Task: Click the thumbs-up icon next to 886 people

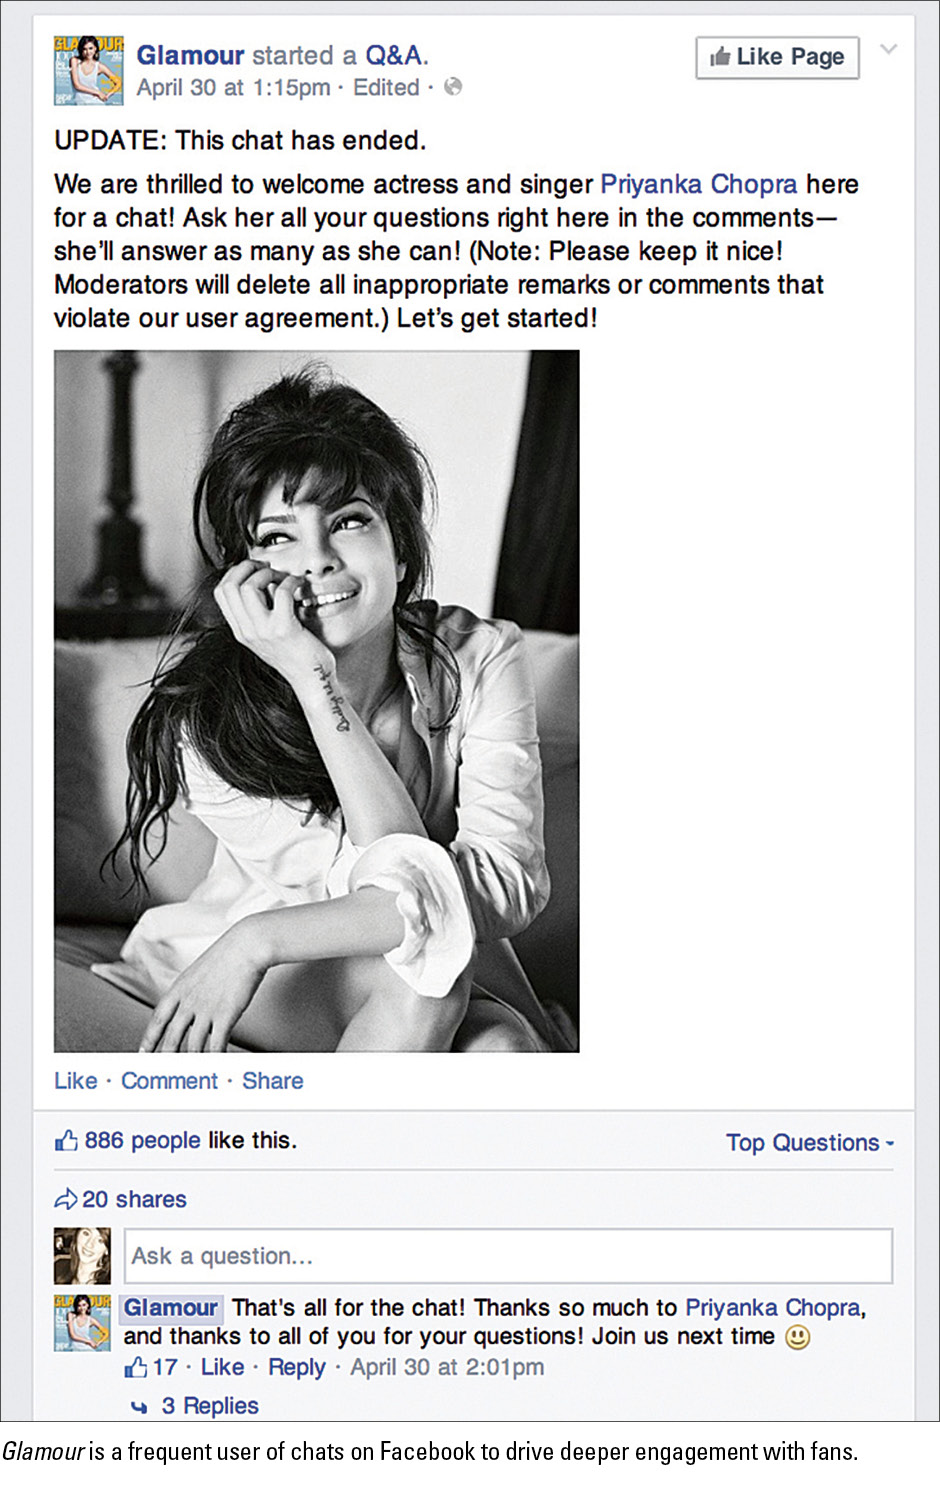Action: (66, 1140)
